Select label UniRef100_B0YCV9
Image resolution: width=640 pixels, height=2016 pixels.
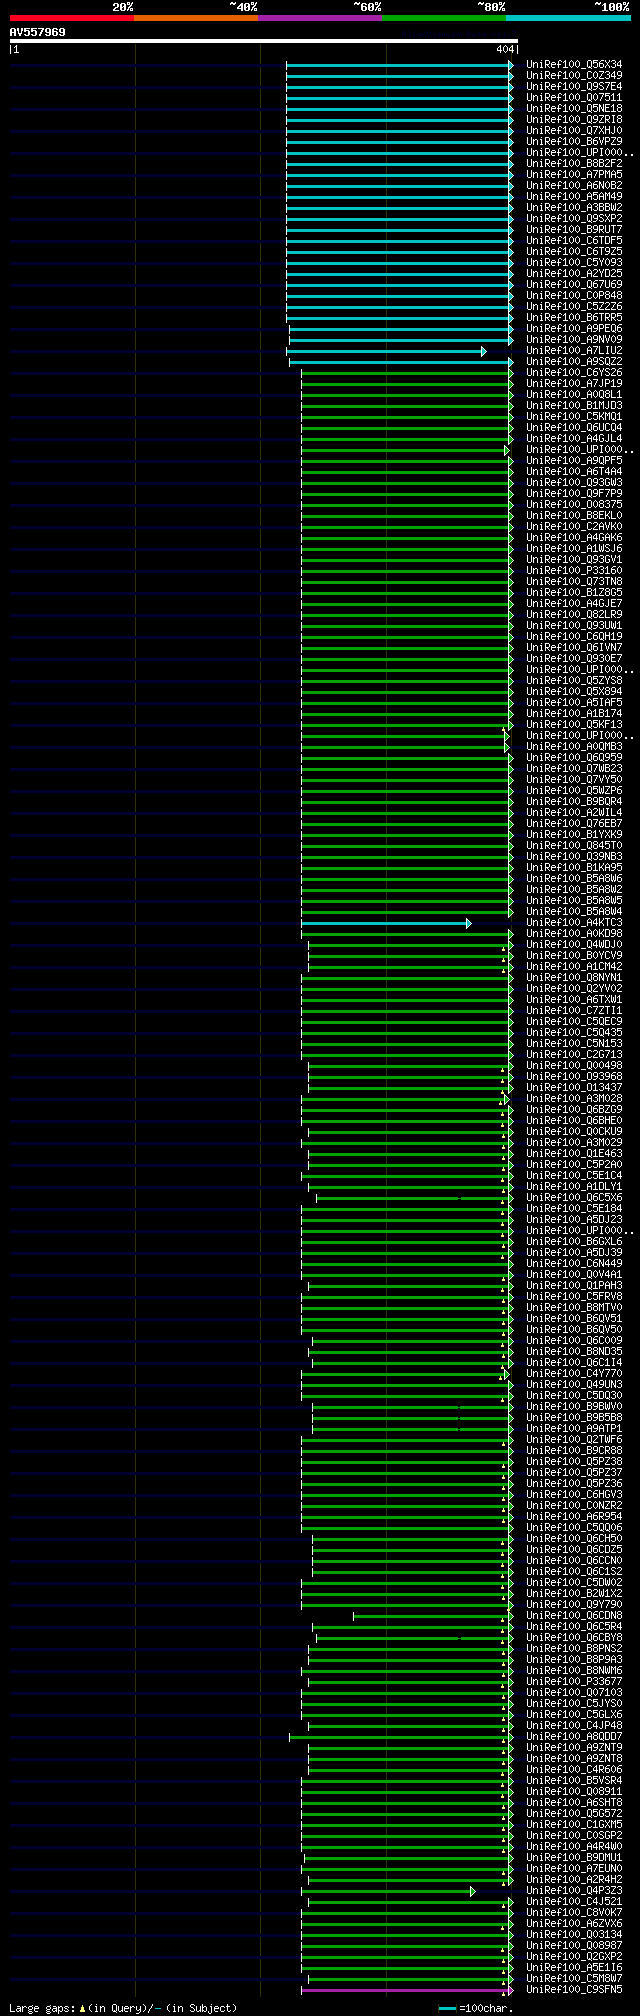(x=574, y=956)
